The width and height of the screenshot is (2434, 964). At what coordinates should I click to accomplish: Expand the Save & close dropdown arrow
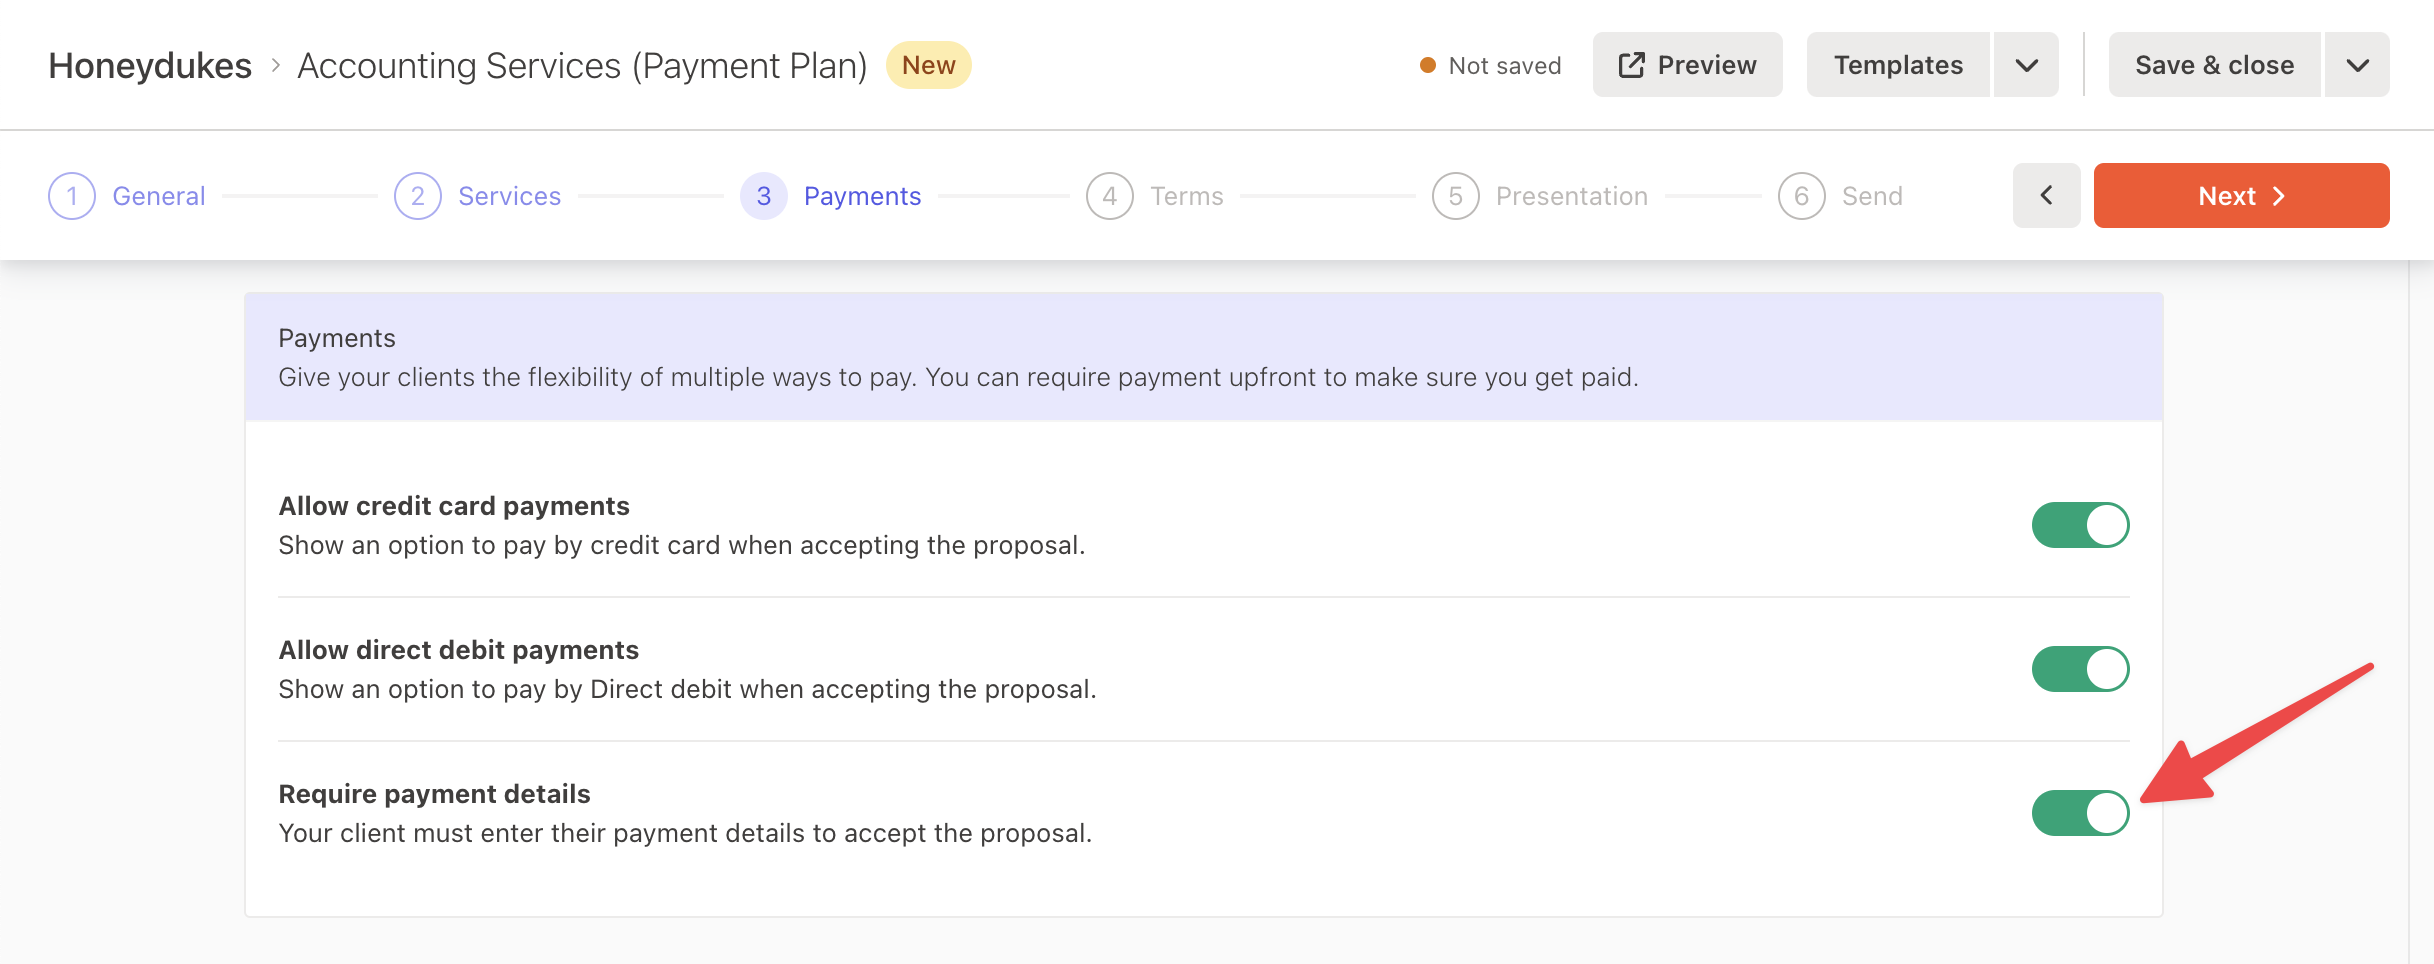pyautogui.click(x=2357, y=65)
